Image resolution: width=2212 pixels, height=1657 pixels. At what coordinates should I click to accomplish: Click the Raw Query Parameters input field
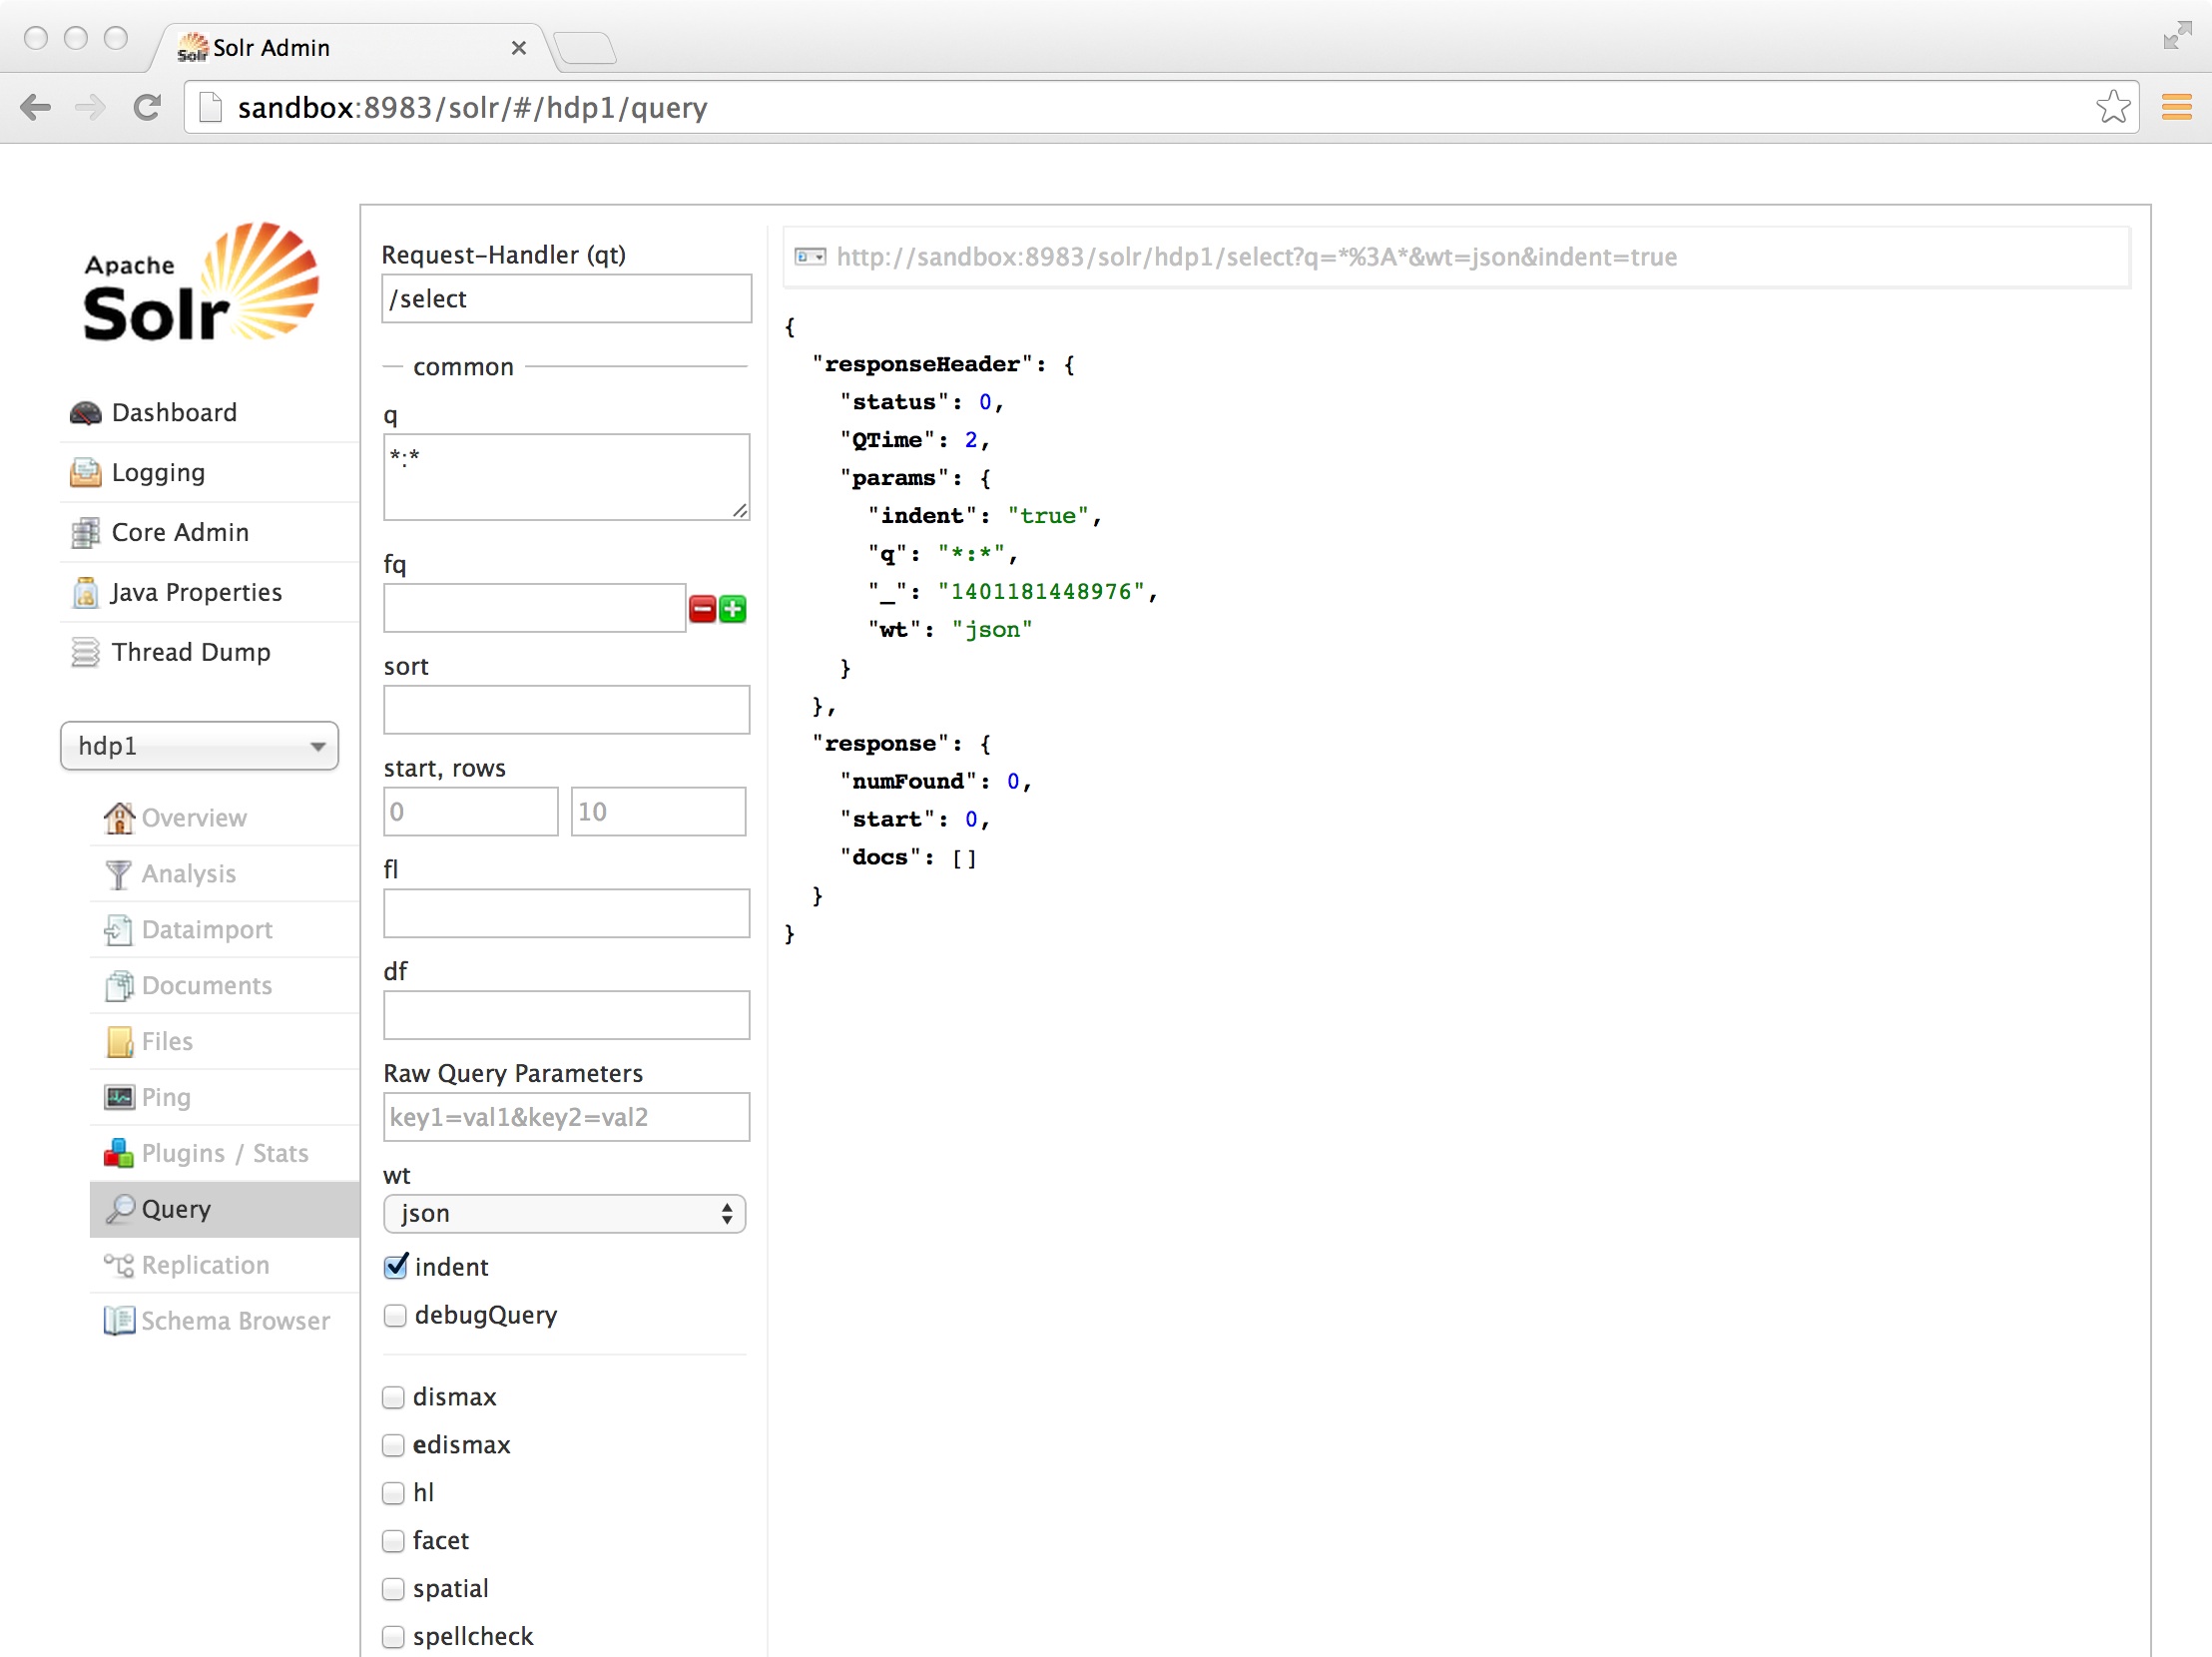click(566, 1117)
